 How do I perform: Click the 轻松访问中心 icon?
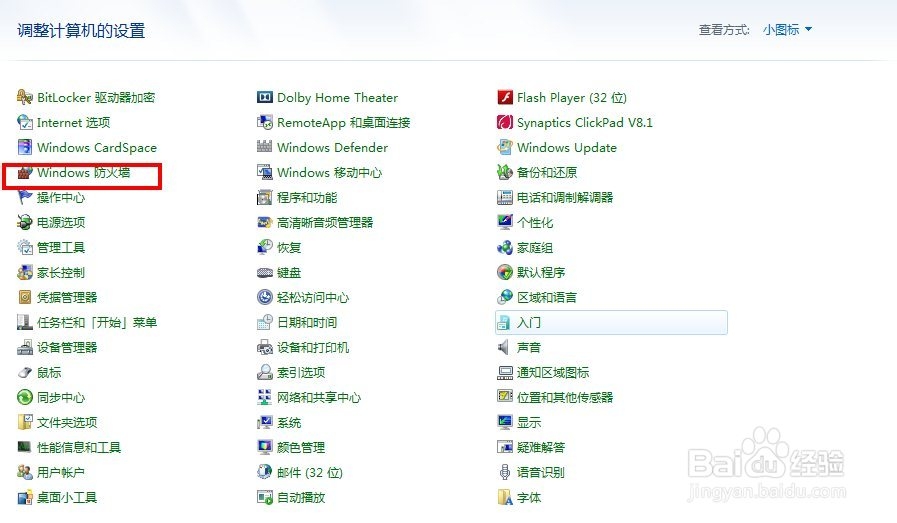click(x=265, y=298)
